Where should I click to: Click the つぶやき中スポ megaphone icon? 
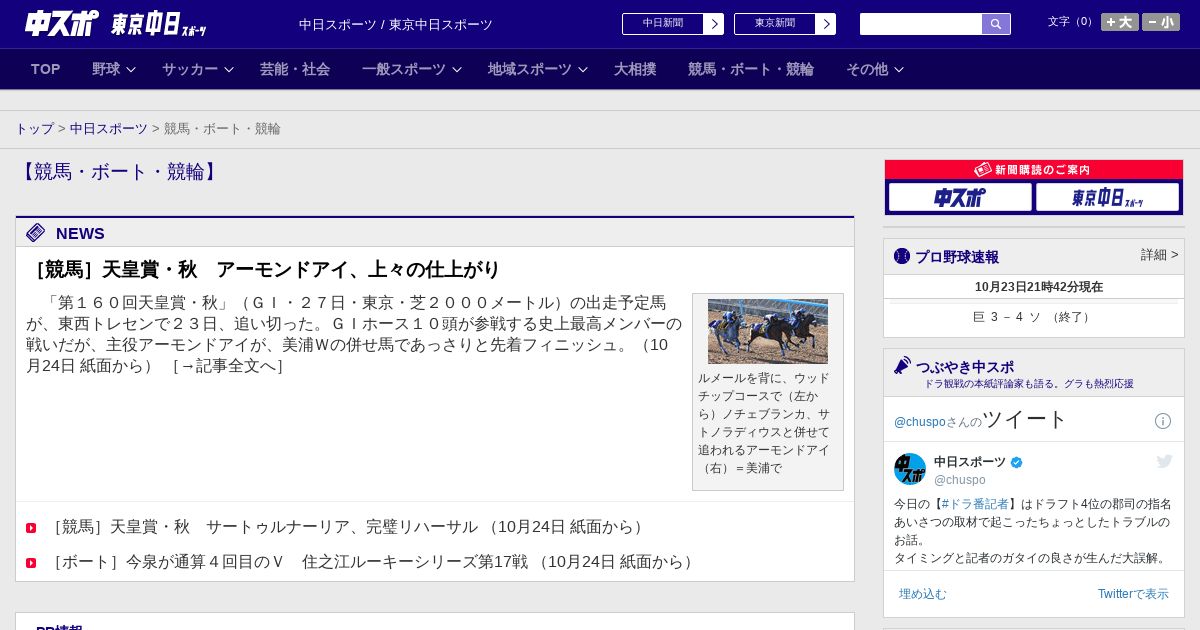point(903,366)
